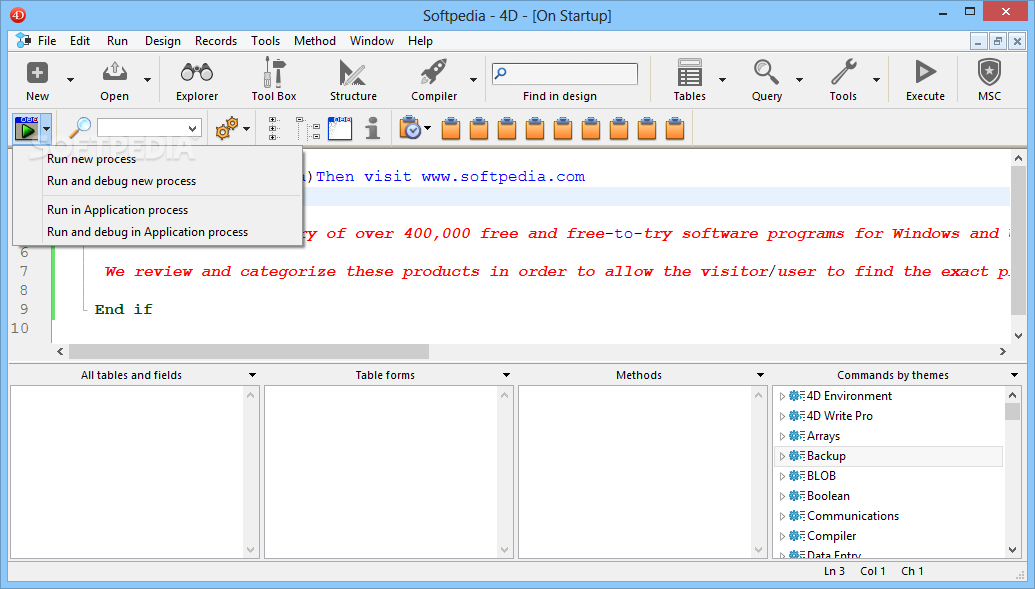Viewport: 1035px width, 589px height.
Task: Open the Edit menu
Action: [x=80, y=41]
